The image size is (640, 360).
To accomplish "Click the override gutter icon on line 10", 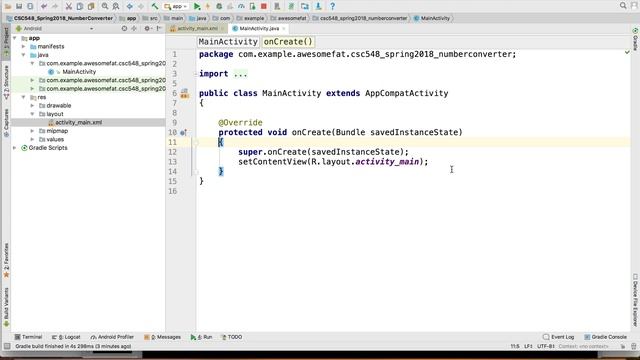I will [x=184, y=132].
